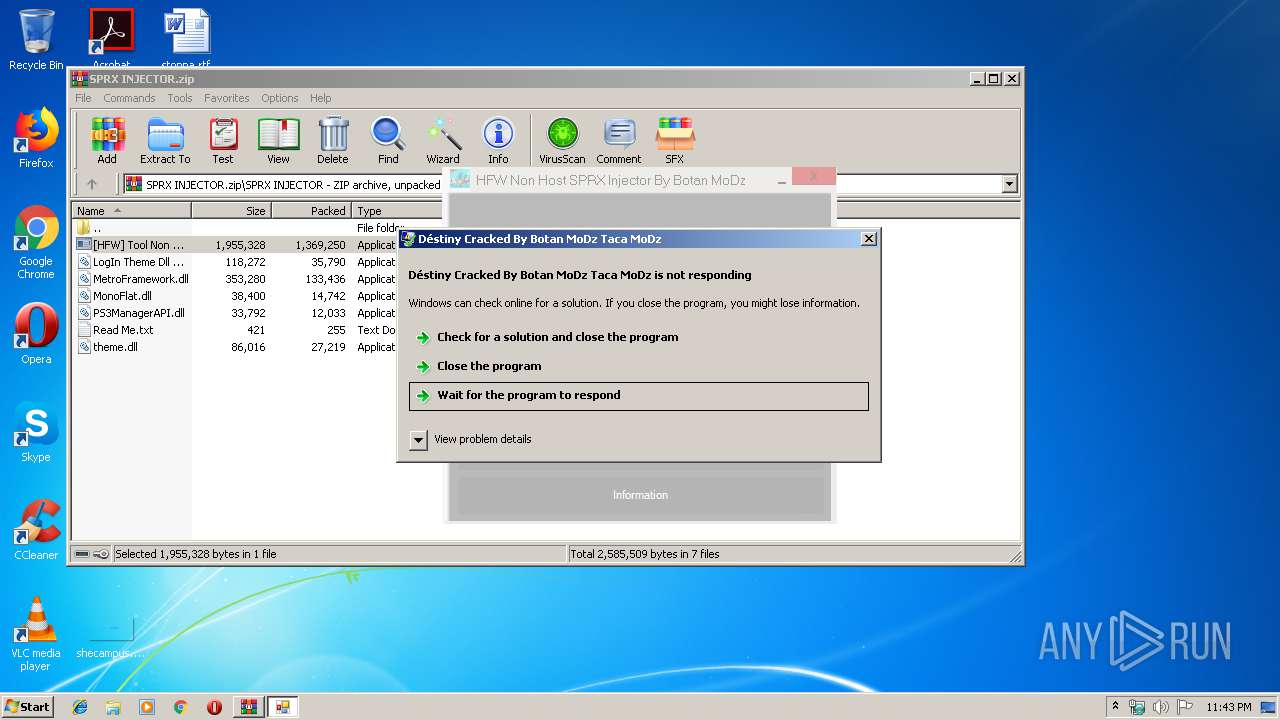Open the Start menu
This screenshot has width=1280, height=720.
pos(28,707)
